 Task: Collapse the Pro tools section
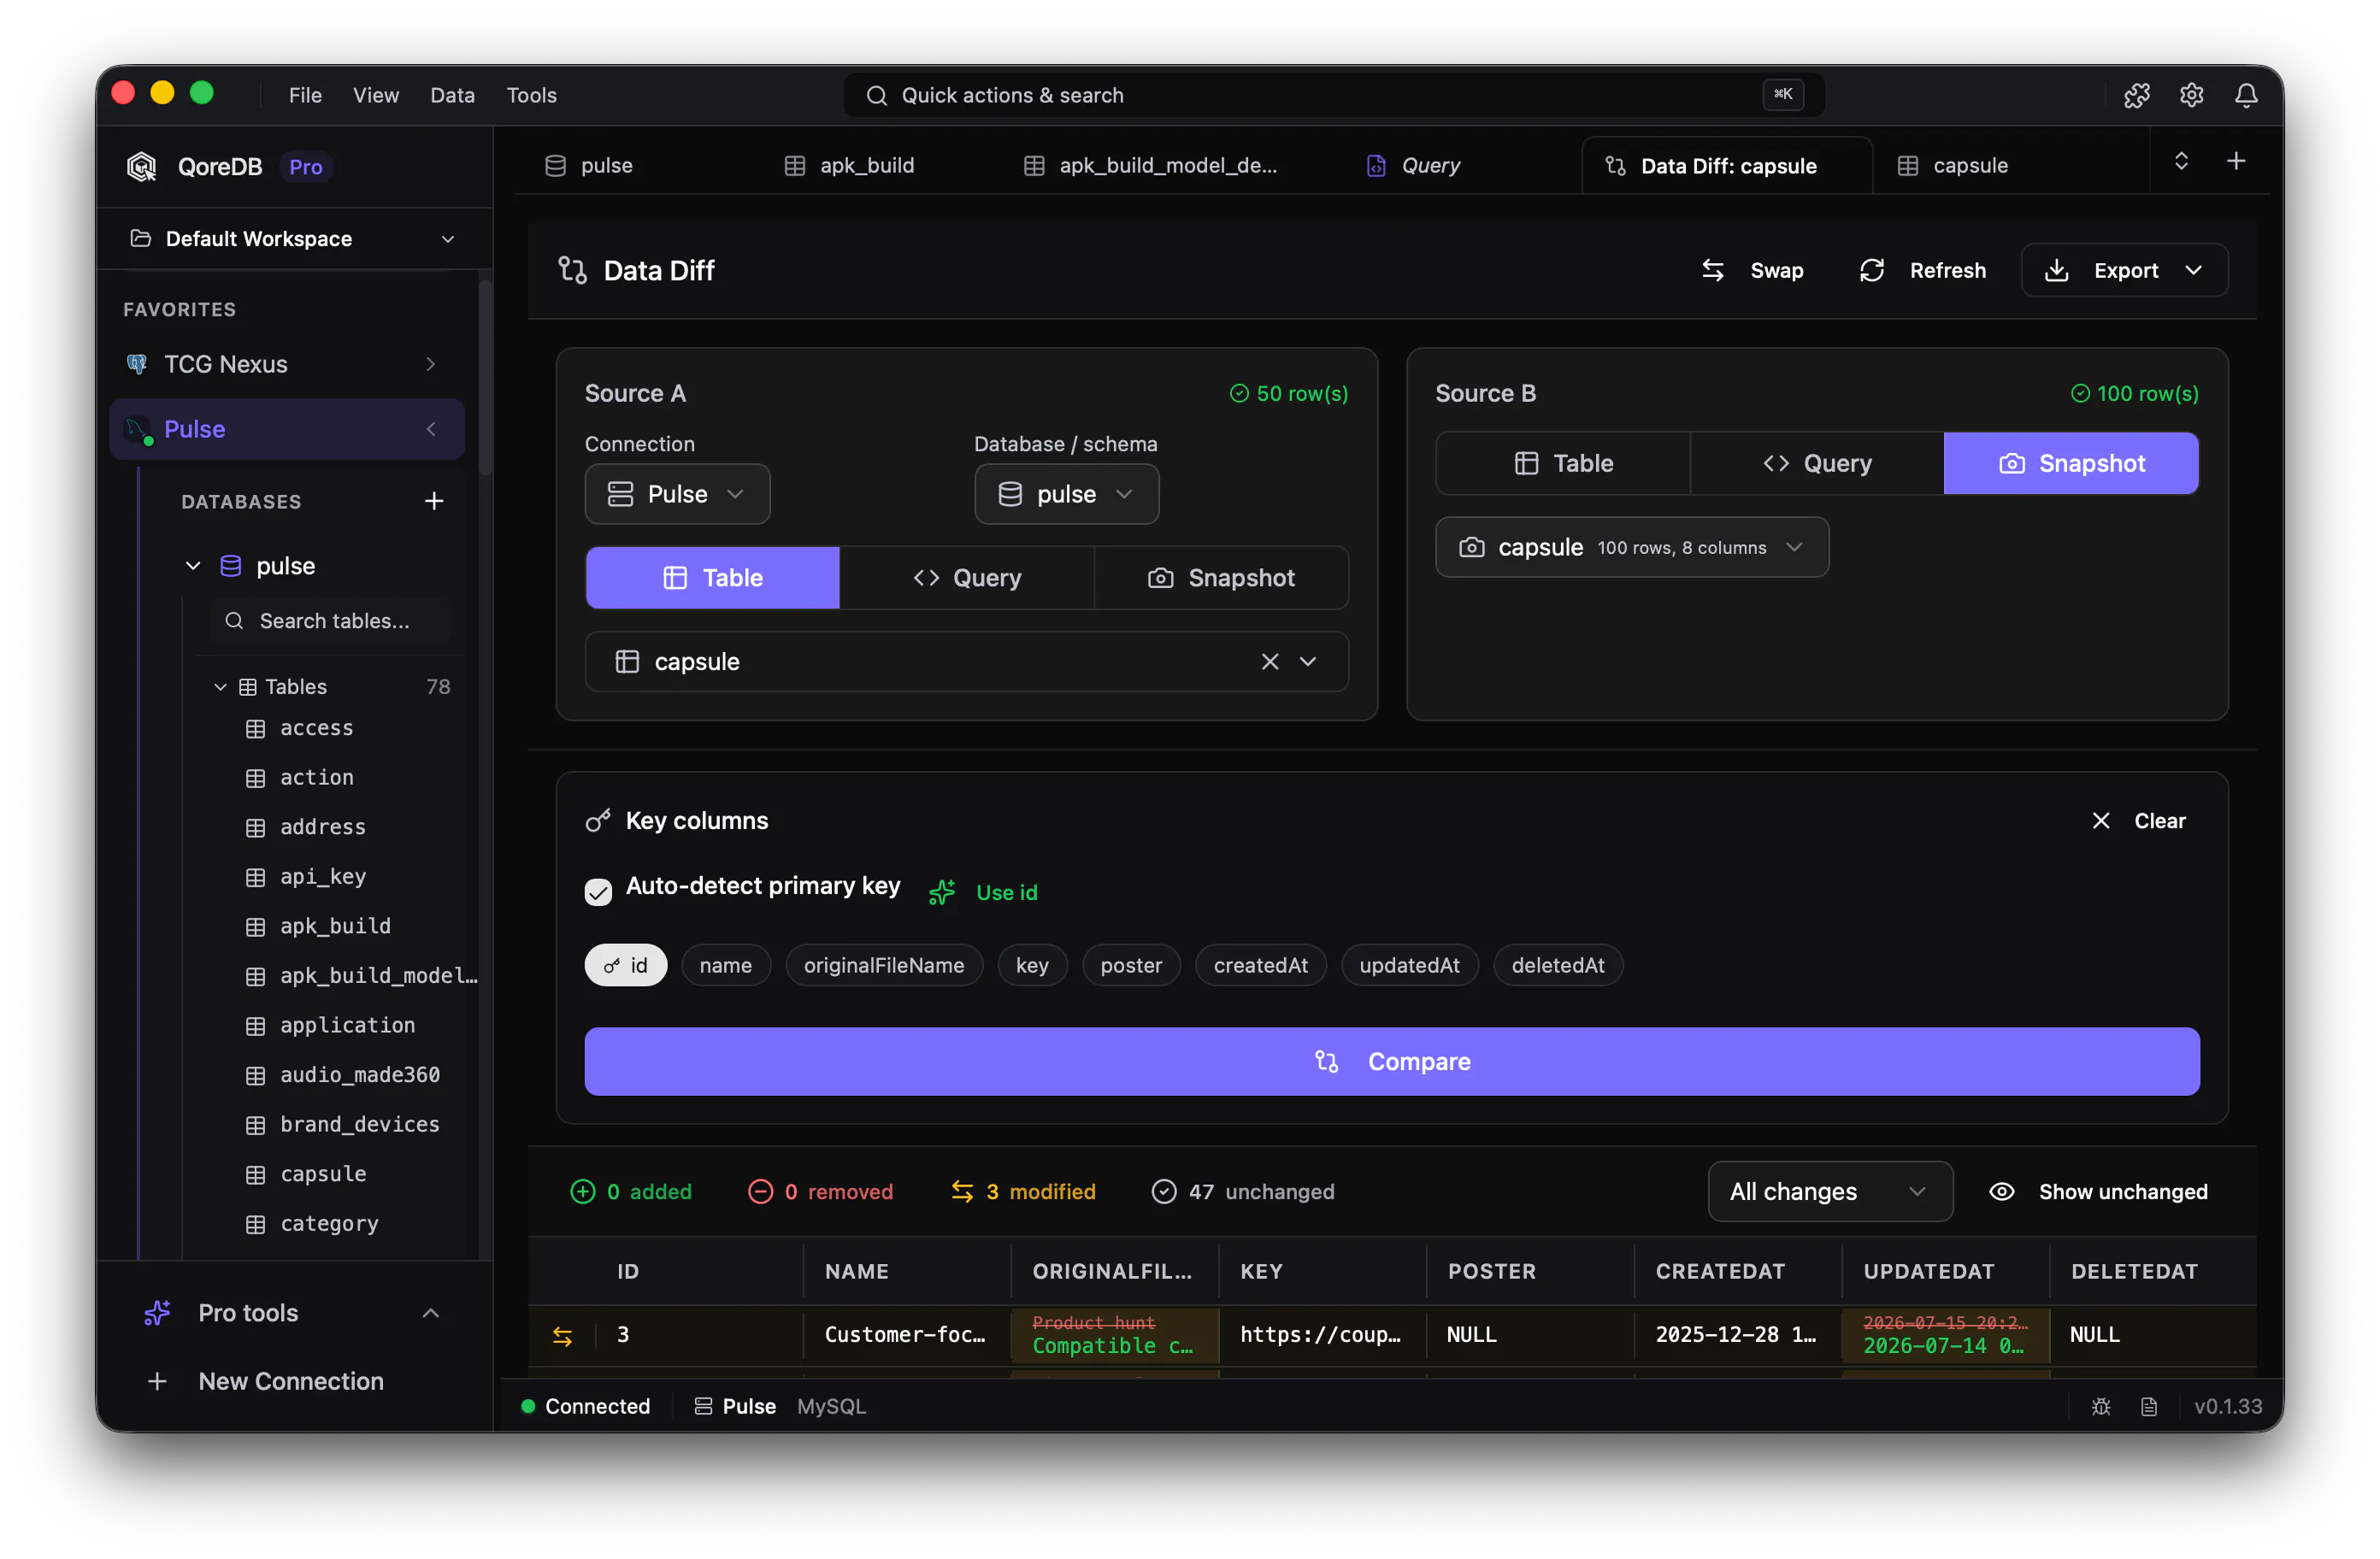(x=430, y=1312)
